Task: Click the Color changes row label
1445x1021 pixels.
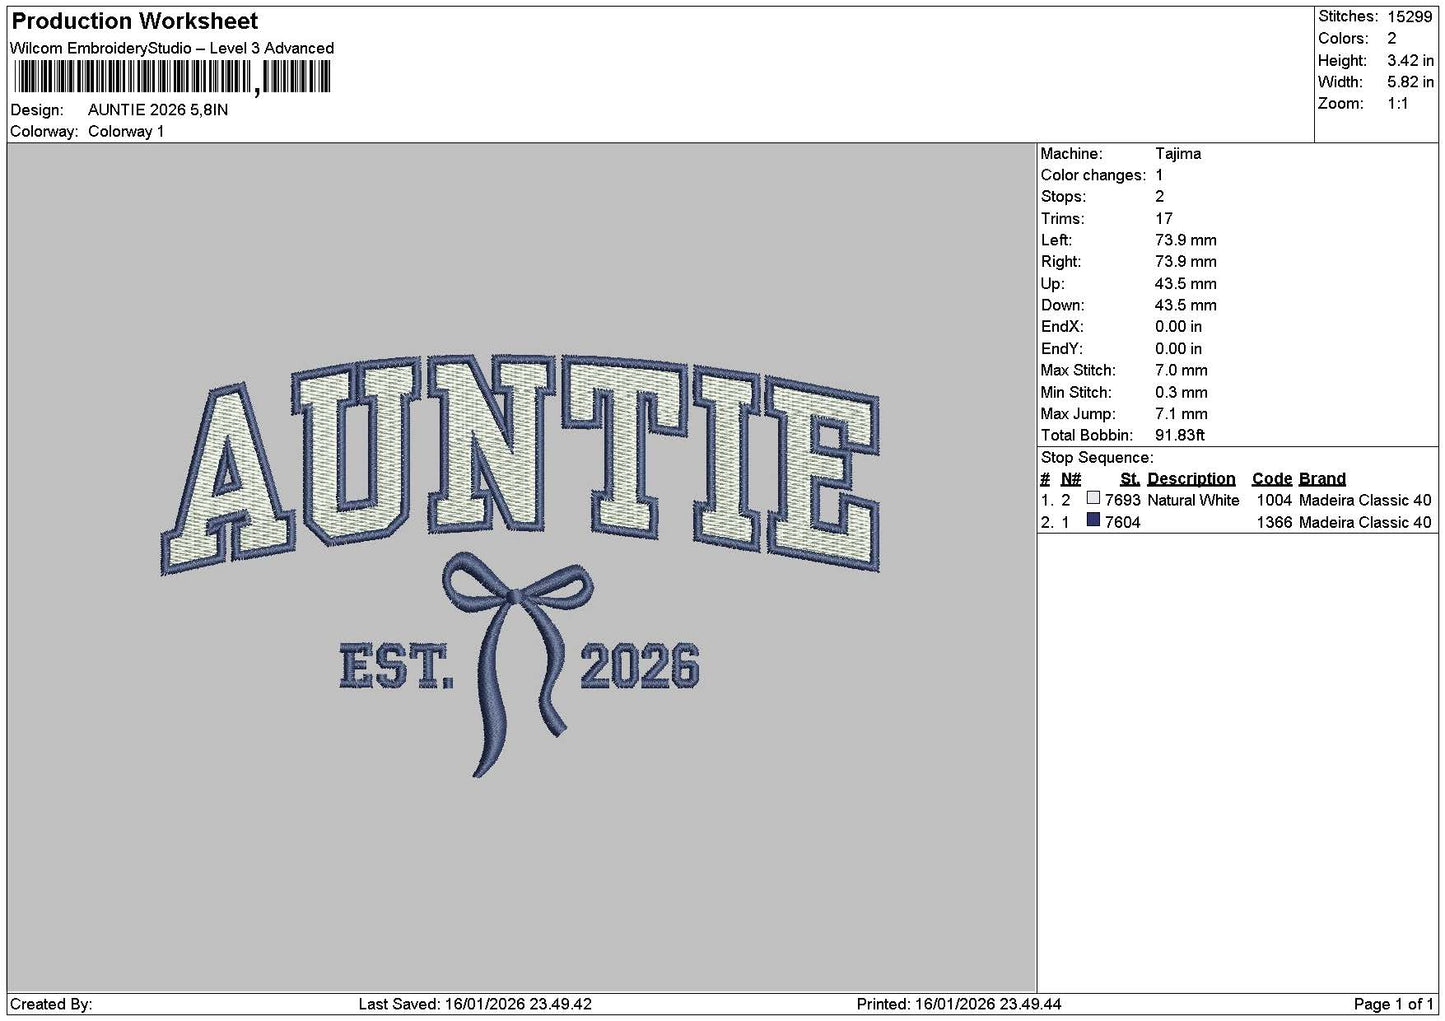Action: point(1093,175)
